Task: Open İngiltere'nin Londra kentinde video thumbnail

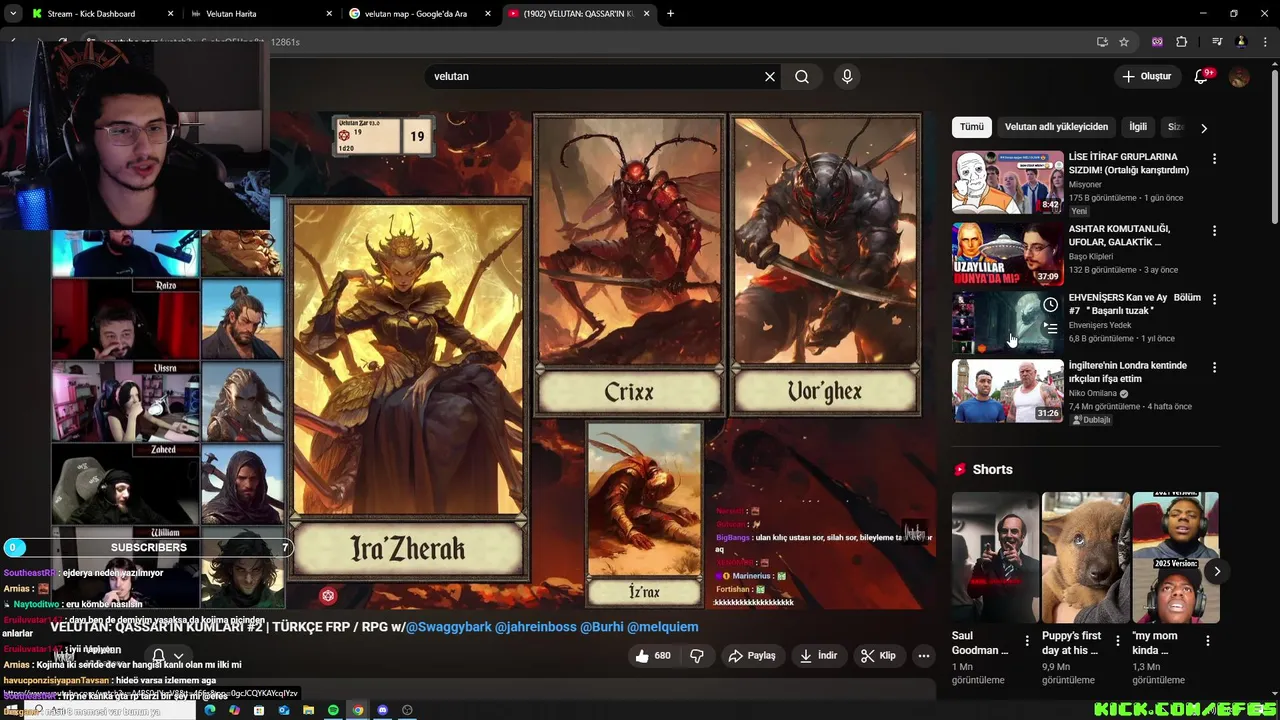Action: pyautogui.click(x=1007, y=391)
